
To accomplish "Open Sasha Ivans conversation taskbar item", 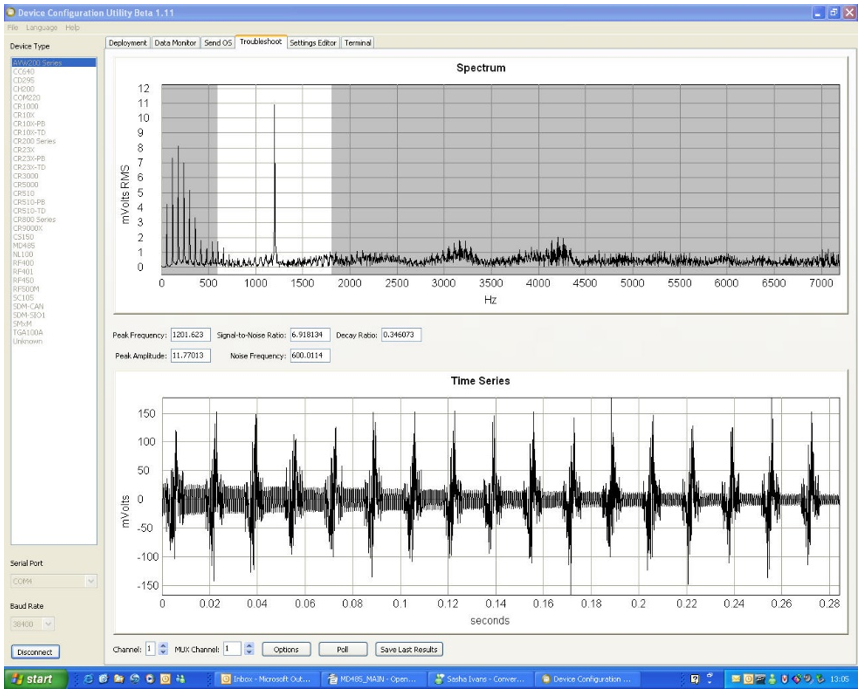I will pos(481,680).
